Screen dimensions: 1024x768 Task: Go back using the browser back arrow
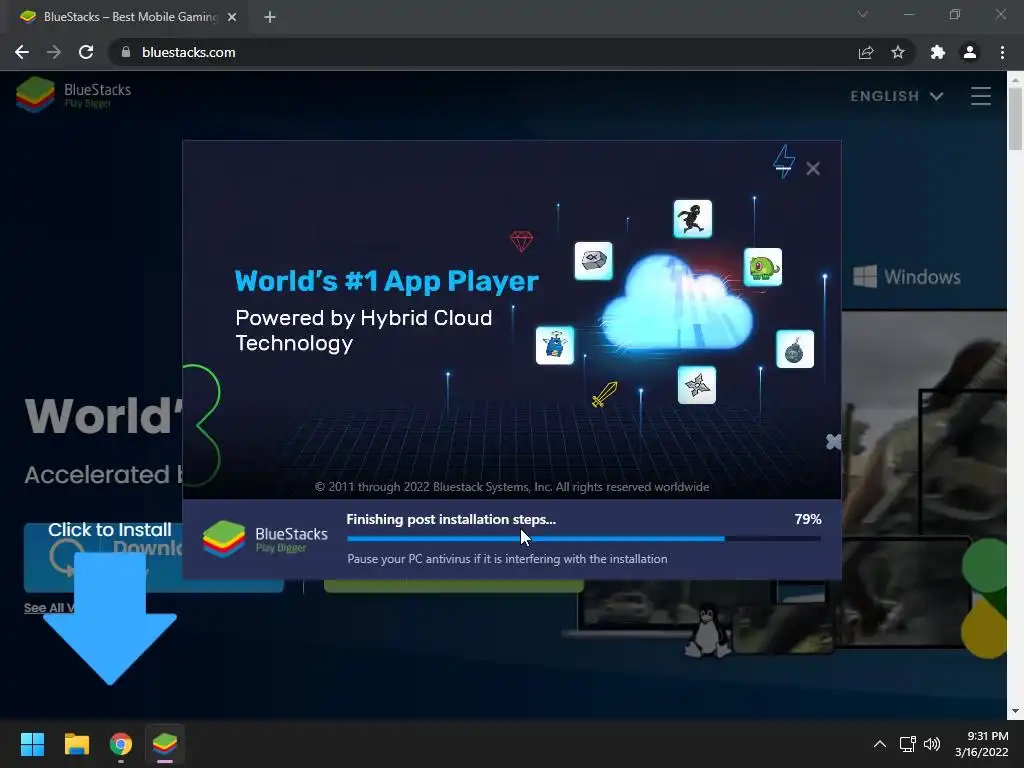(x=22, y=52)
